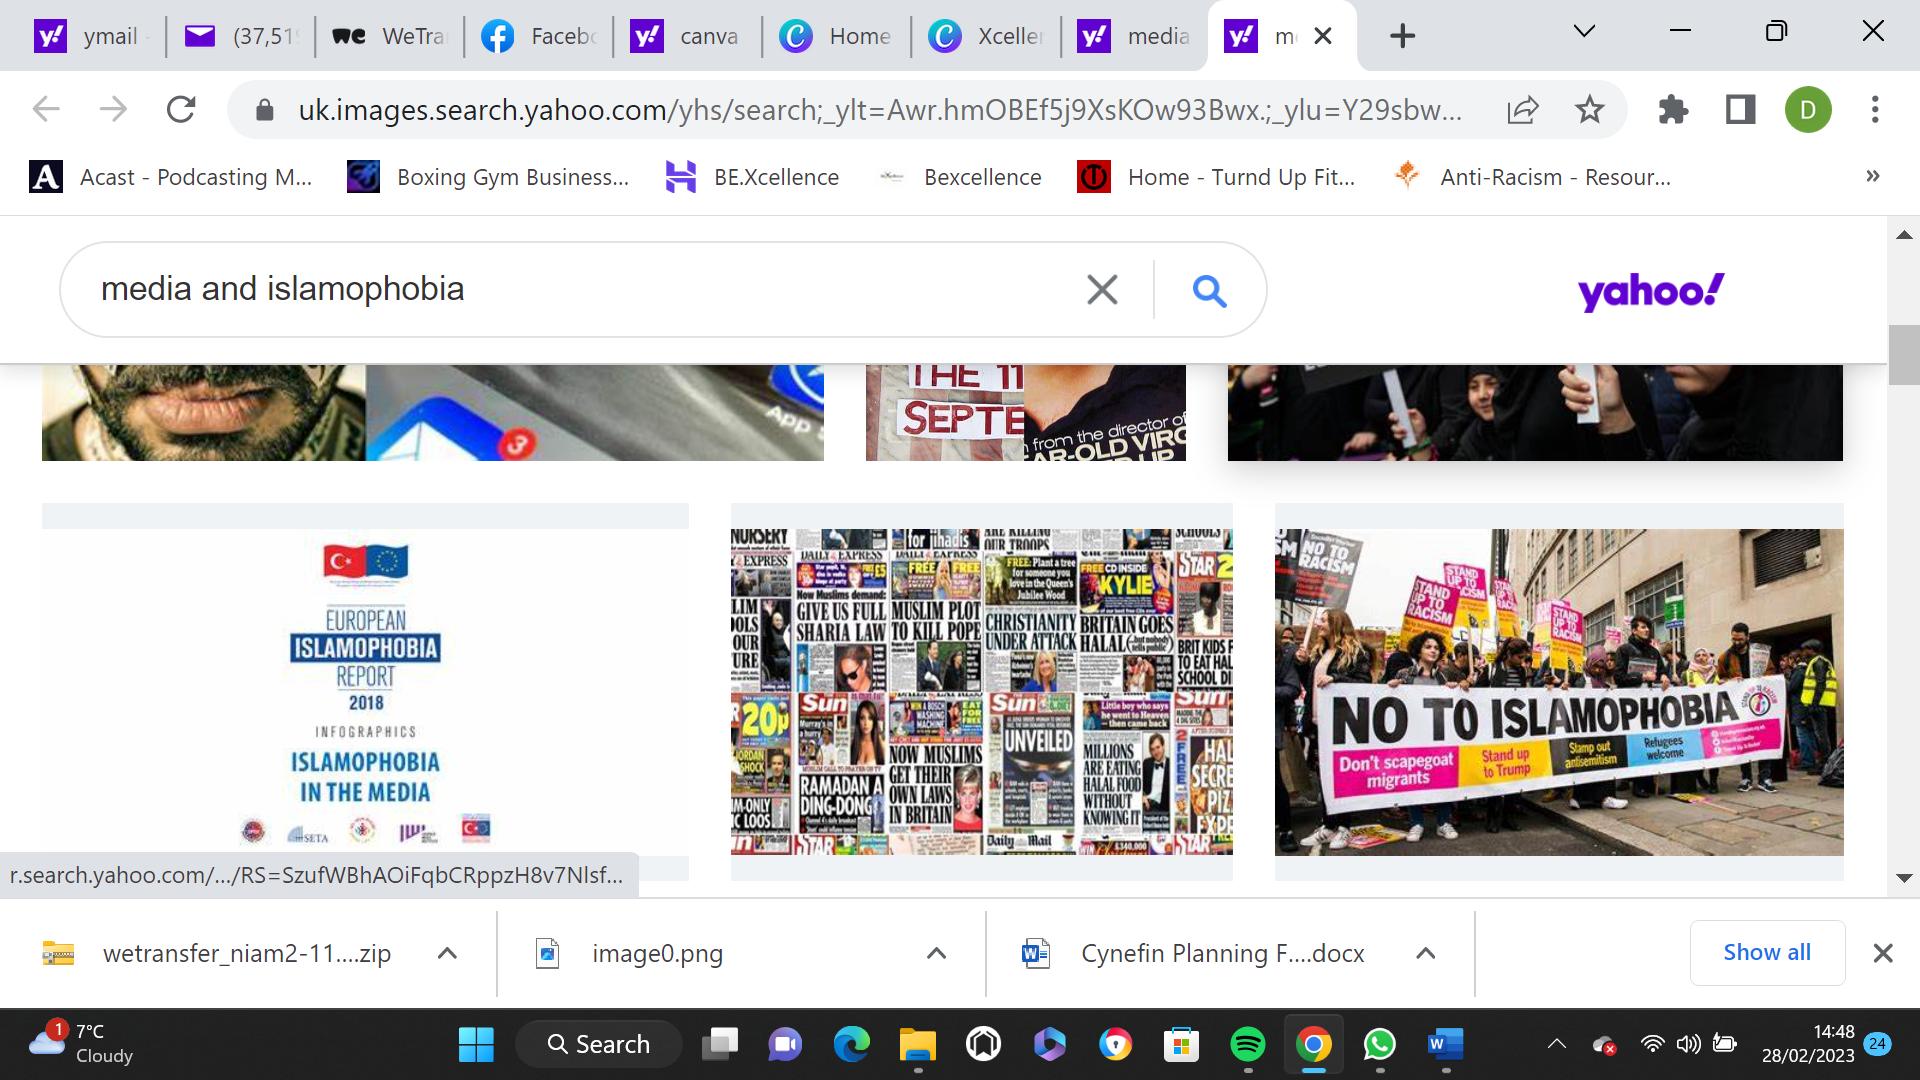Click the blue search magnifier icon
Image resolution: width=1920 pixels, height=1080 pixels.
point(1209,290)
